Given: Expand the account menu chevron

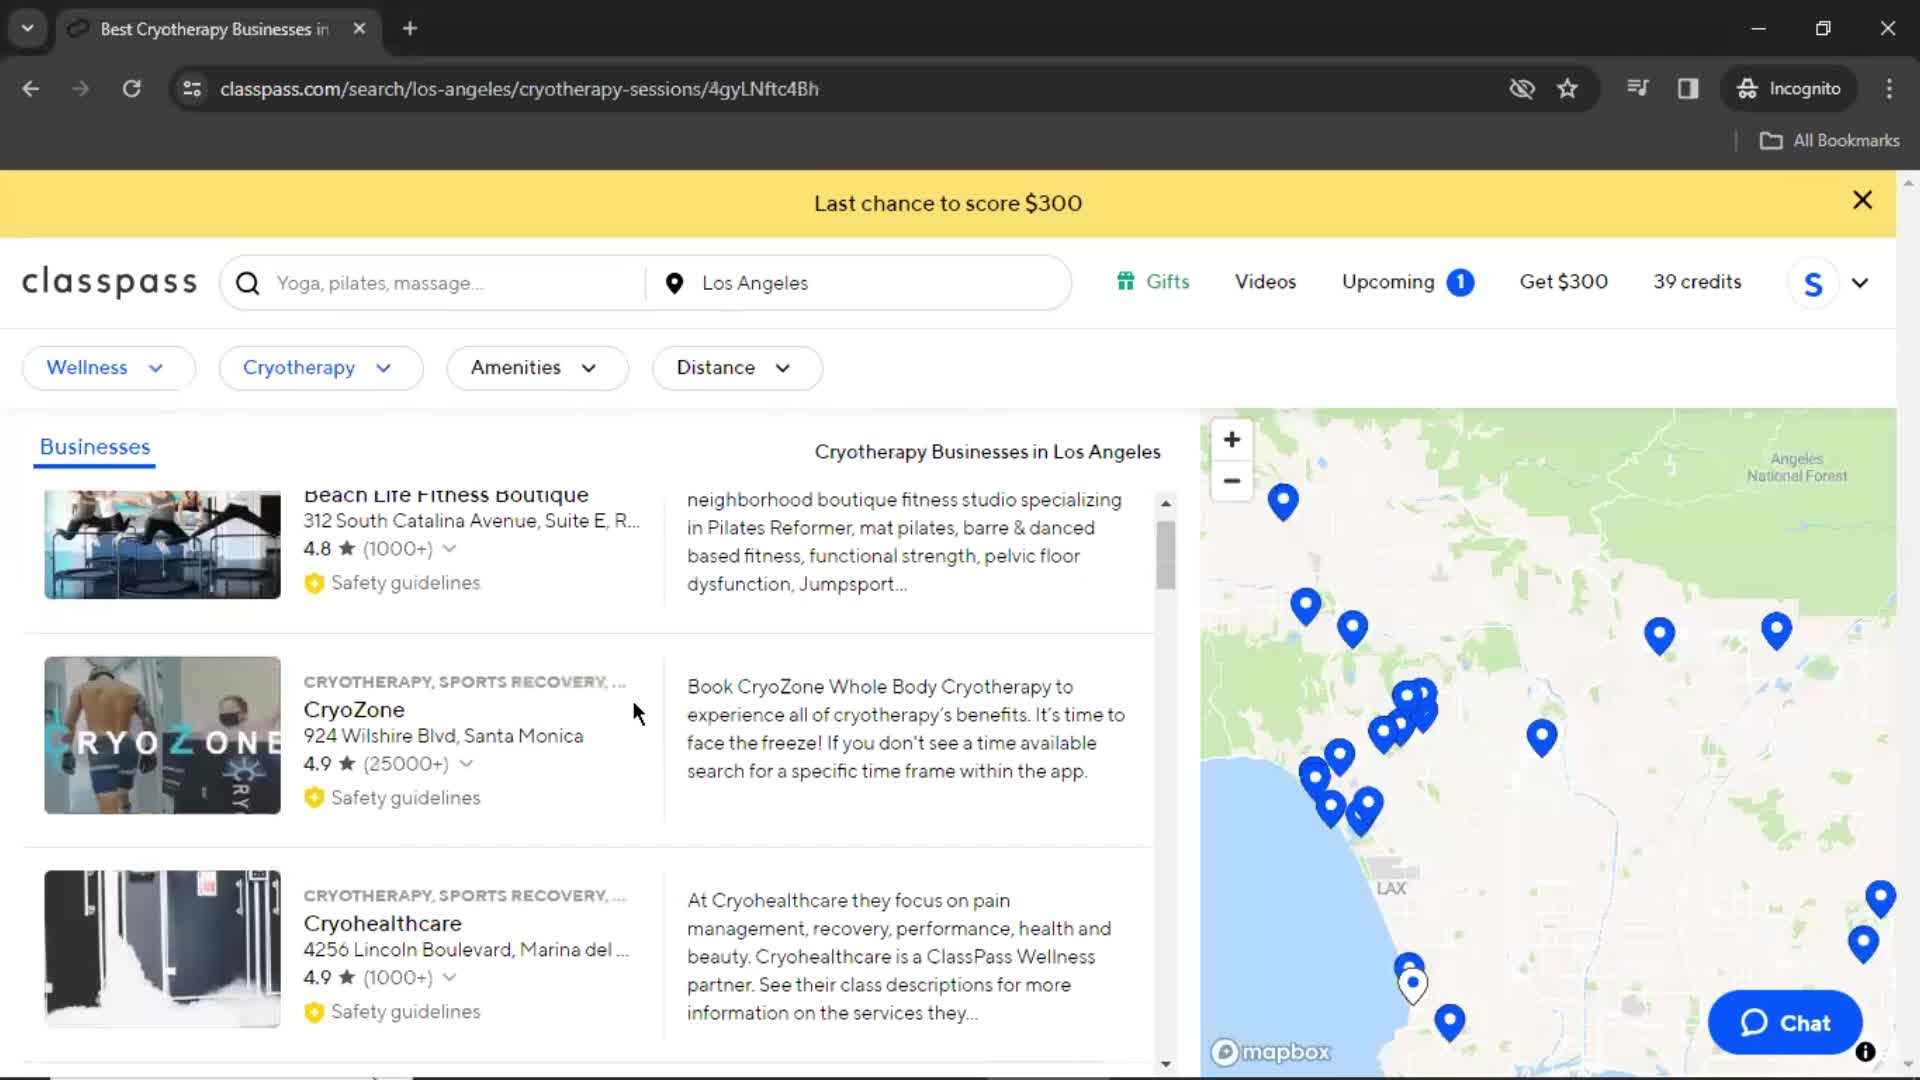Looking at the screenshot, I should (x=1860, y=283).
